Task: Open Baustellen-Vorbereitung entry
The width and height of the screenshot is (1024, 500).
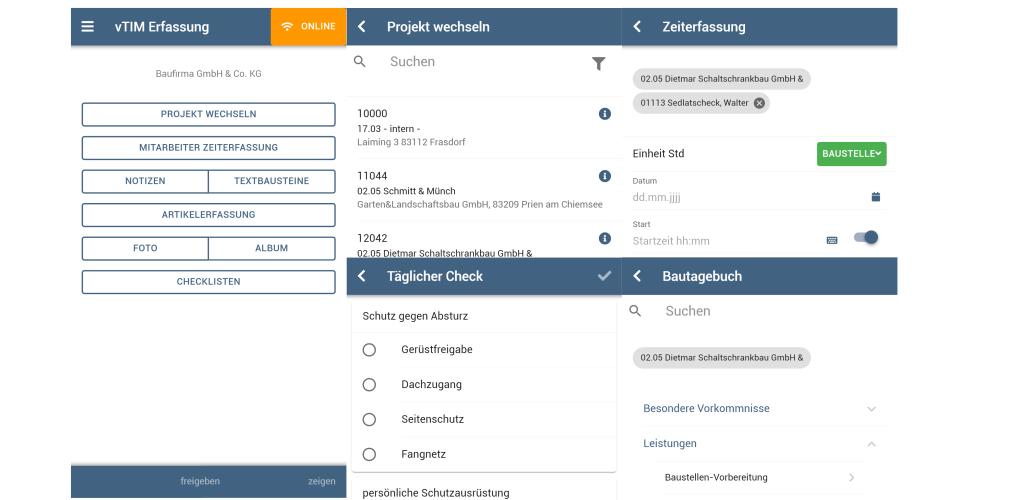Action: 760,477
